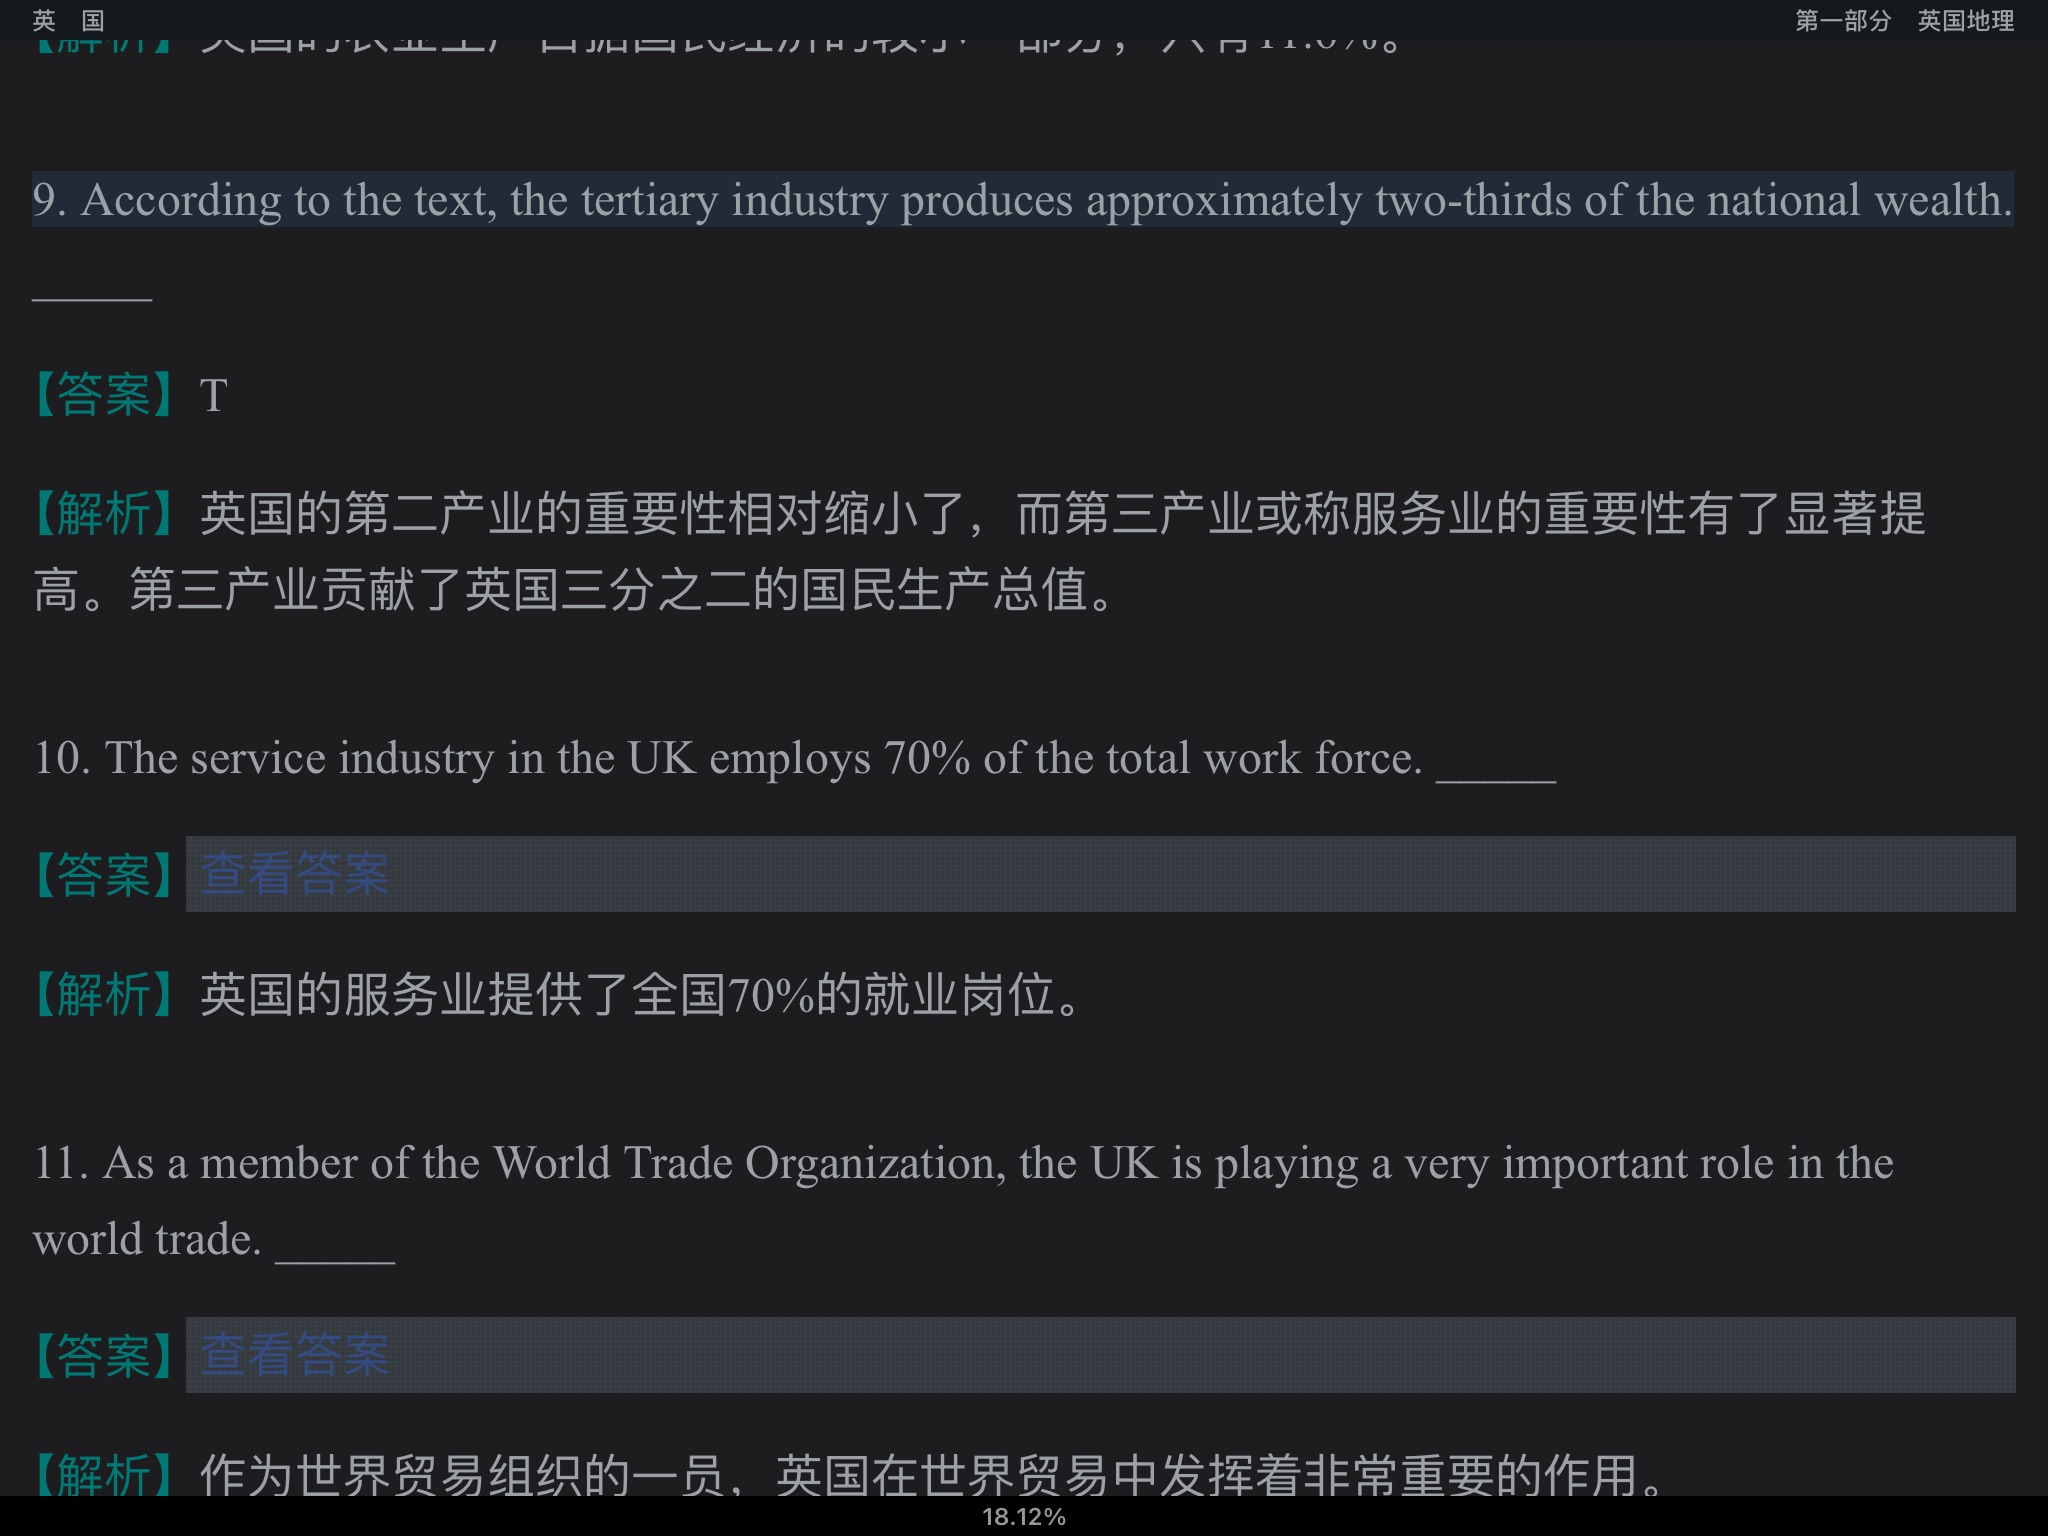Click the highlighted question 9 sentence

click(x=1022, y=200)
